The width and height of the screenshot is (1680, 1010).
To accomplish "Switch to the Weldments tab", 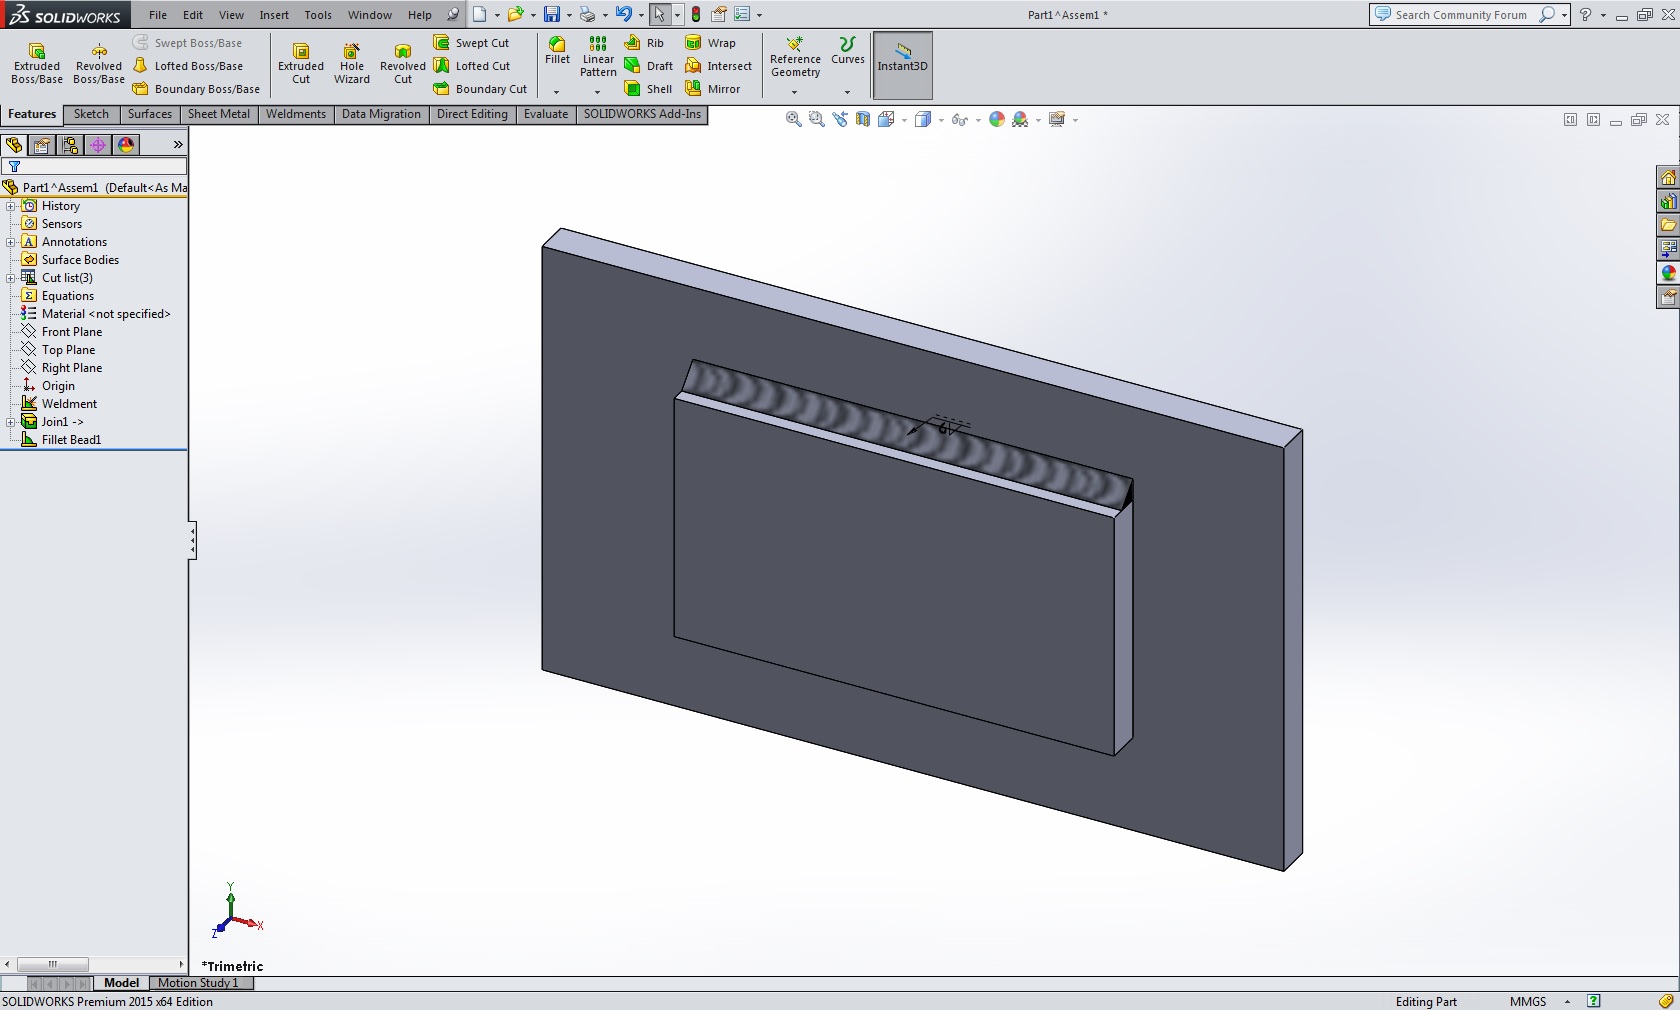I will tap(295, 114).
